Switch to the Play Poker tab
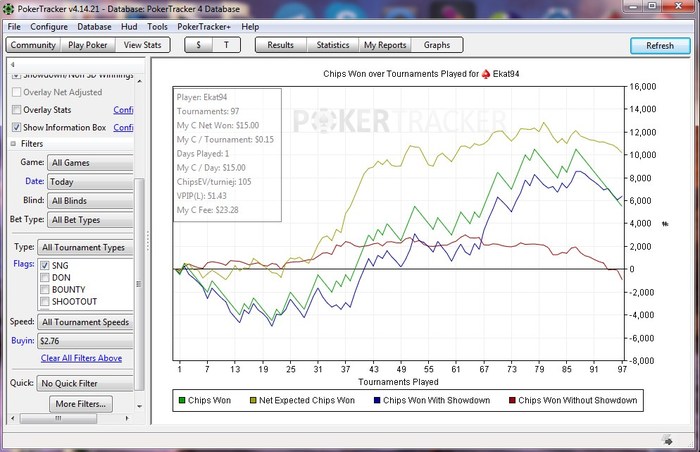700x452 pixels. click(88, 45)
